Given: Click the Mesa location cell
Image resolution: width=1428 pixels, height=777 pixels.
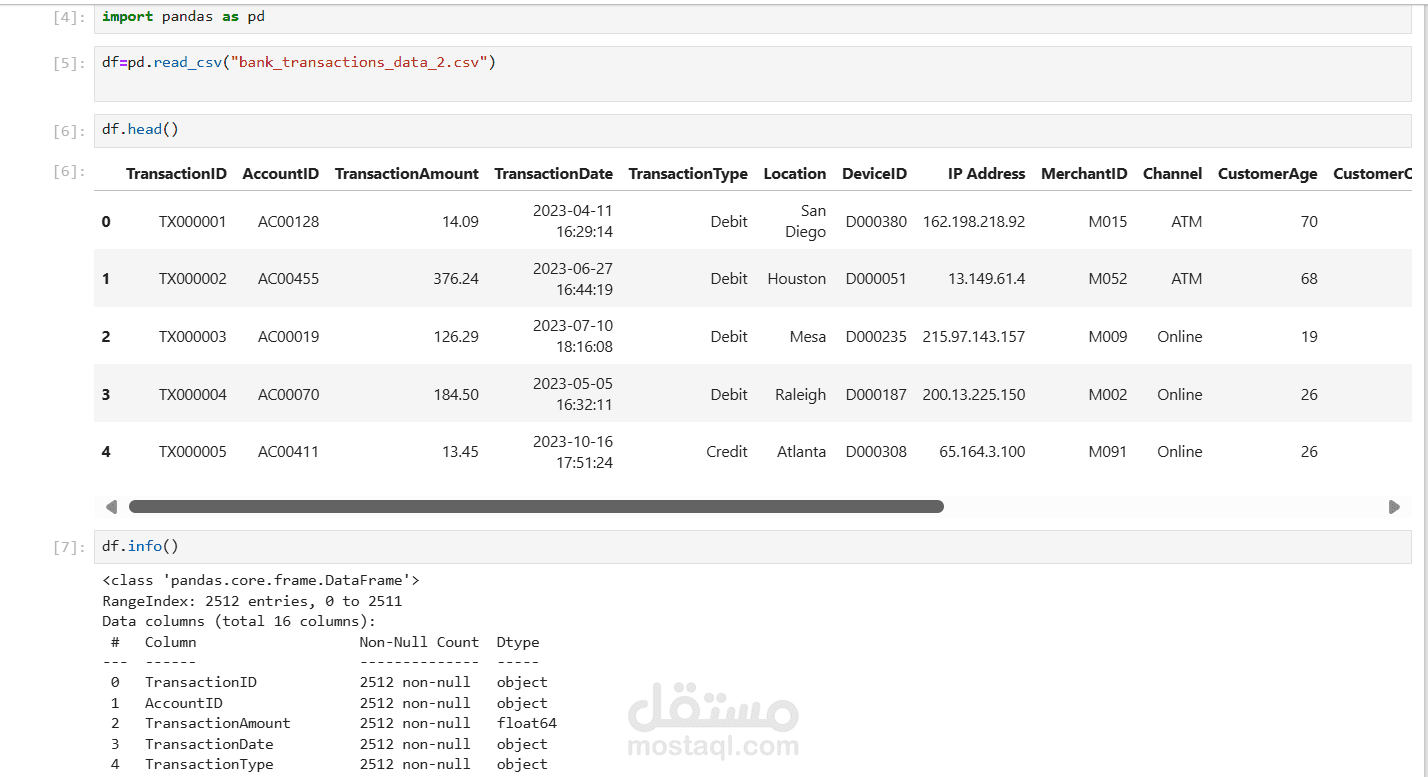Looking at the screenshot, I should click(808, 337).
